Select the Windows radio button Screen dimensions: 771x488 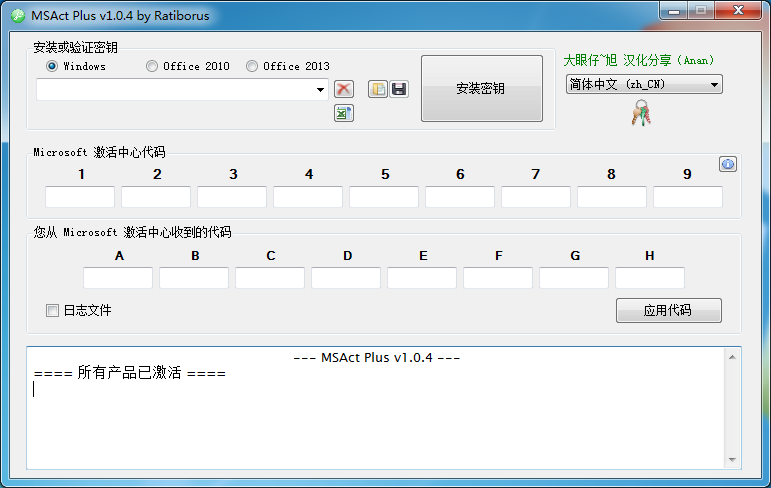click(x=52, y=66)
